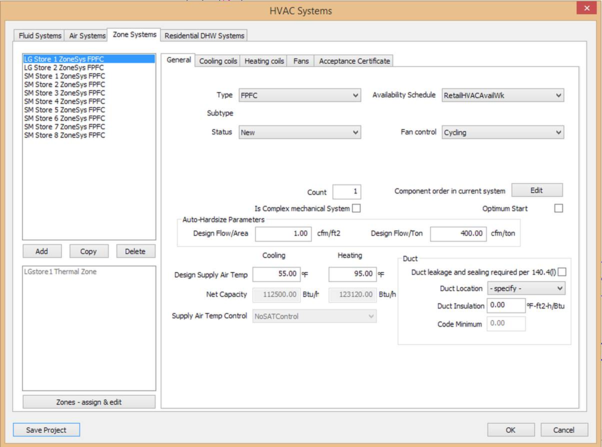This screenshot has height=447, width=602.
Task: Click the Edit component order button
Action: [537, 190]
